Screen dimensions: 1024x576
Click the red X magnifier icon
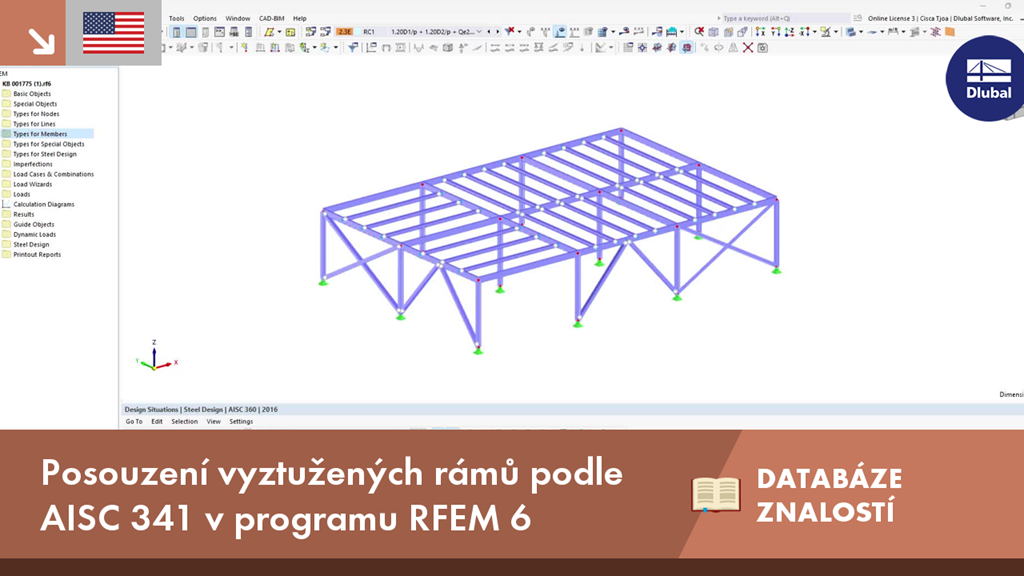pos(699,31)
